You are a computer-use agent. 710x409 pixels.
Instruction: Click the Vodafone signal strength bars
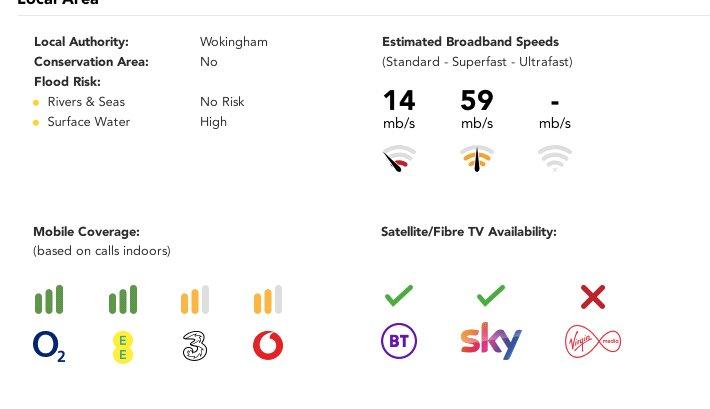[268, 299]
